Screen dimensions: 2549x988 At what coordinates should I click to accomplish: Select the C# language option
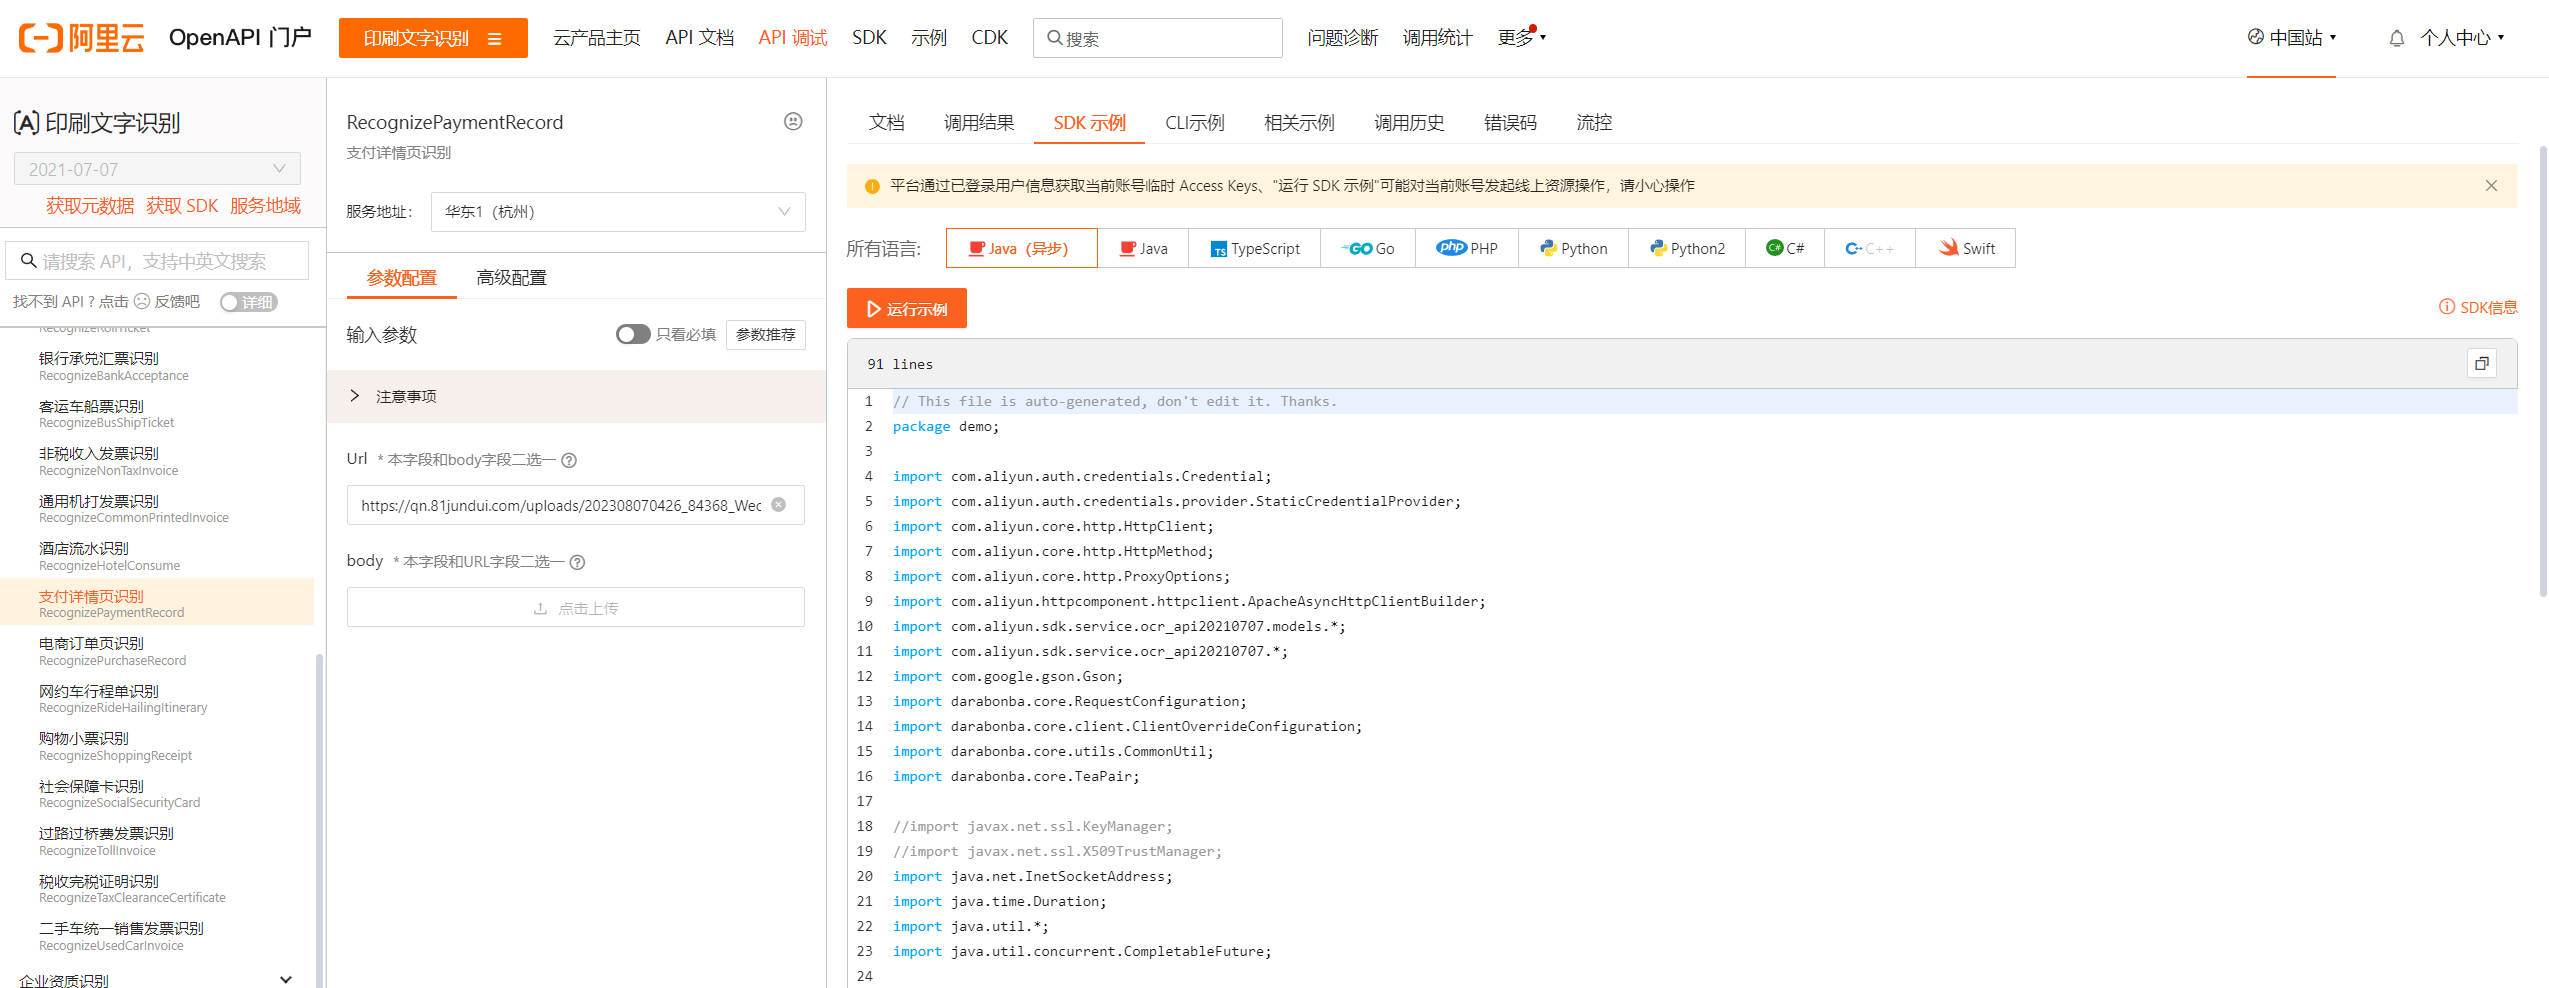tap(1785, 248)
